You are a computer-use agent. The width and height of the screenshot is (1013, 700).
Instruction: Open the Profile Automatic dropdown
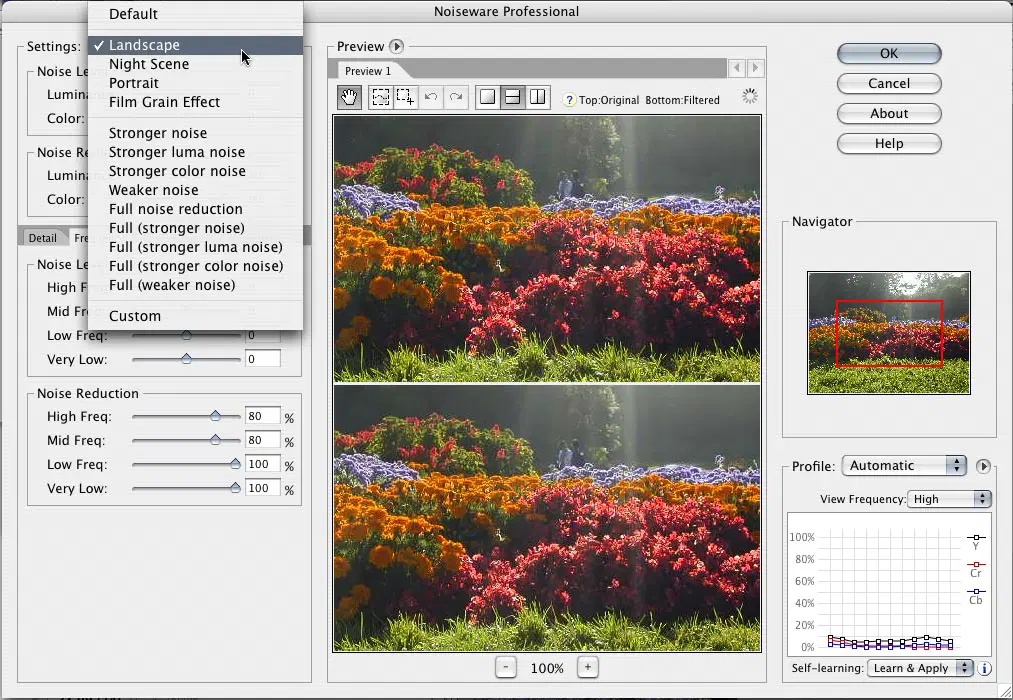904,466
